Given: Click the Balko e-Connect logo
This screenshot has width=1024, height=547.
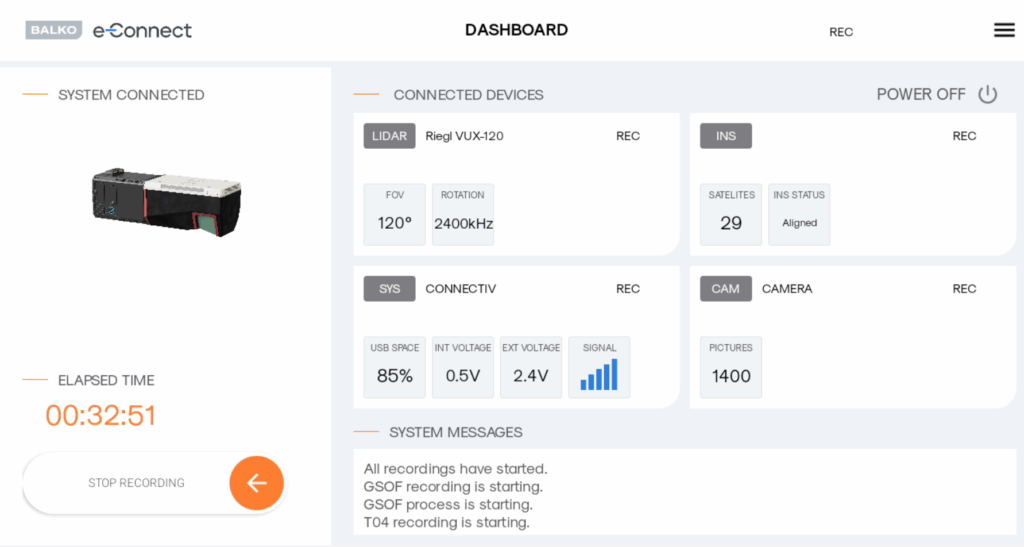Looking at the screenshot, I should pyautogui.click(x=108, y=30).
